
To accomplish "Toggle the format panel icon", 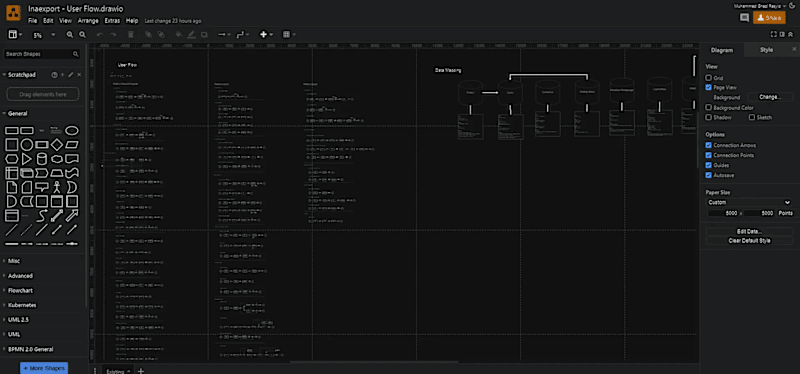I will pos(782,35).
